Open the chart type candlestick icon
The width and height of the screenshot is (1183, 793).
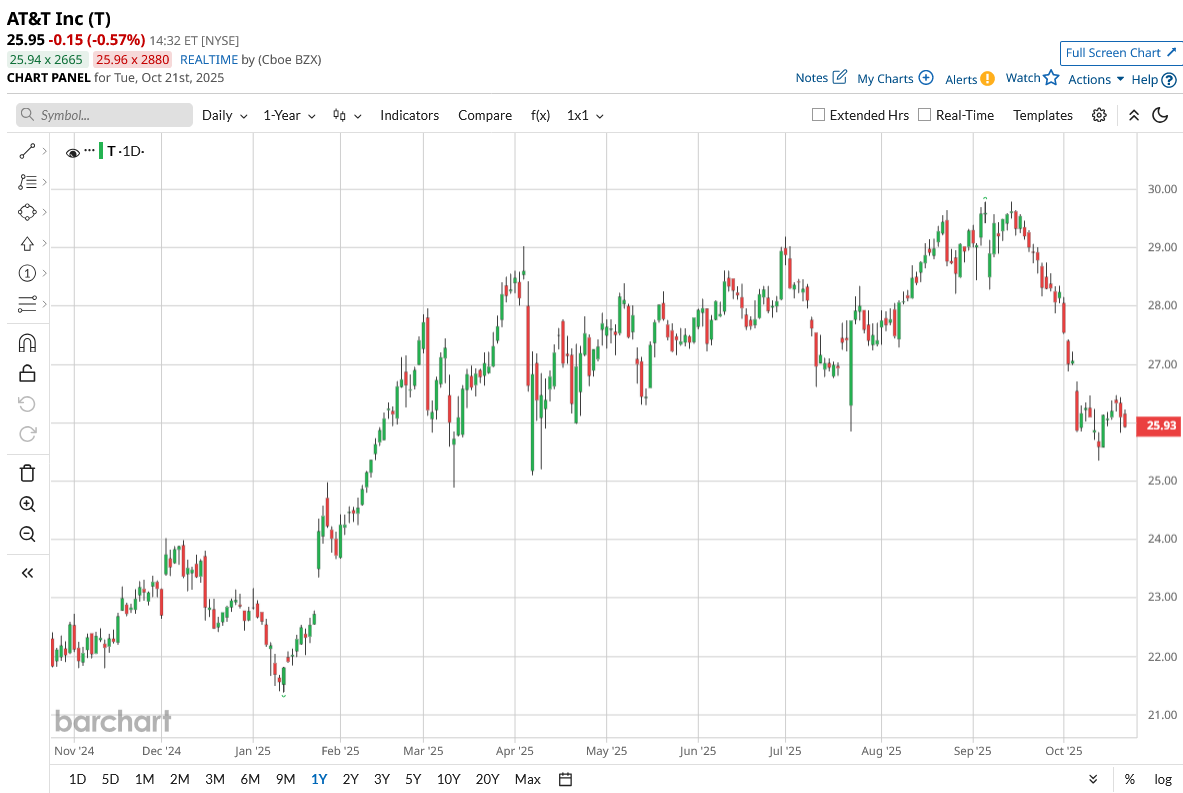tap(340, 115)
